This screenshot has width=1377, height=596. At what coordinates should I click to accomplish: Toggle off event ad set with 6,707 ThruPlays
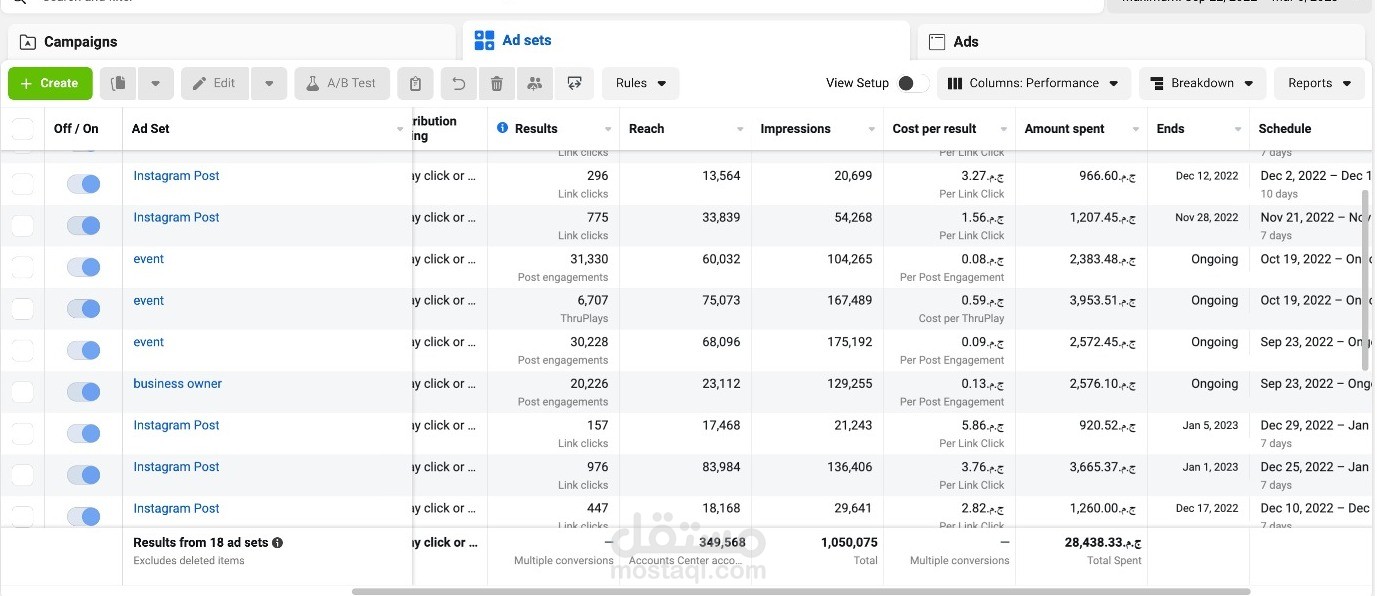[x=83, y=309]
